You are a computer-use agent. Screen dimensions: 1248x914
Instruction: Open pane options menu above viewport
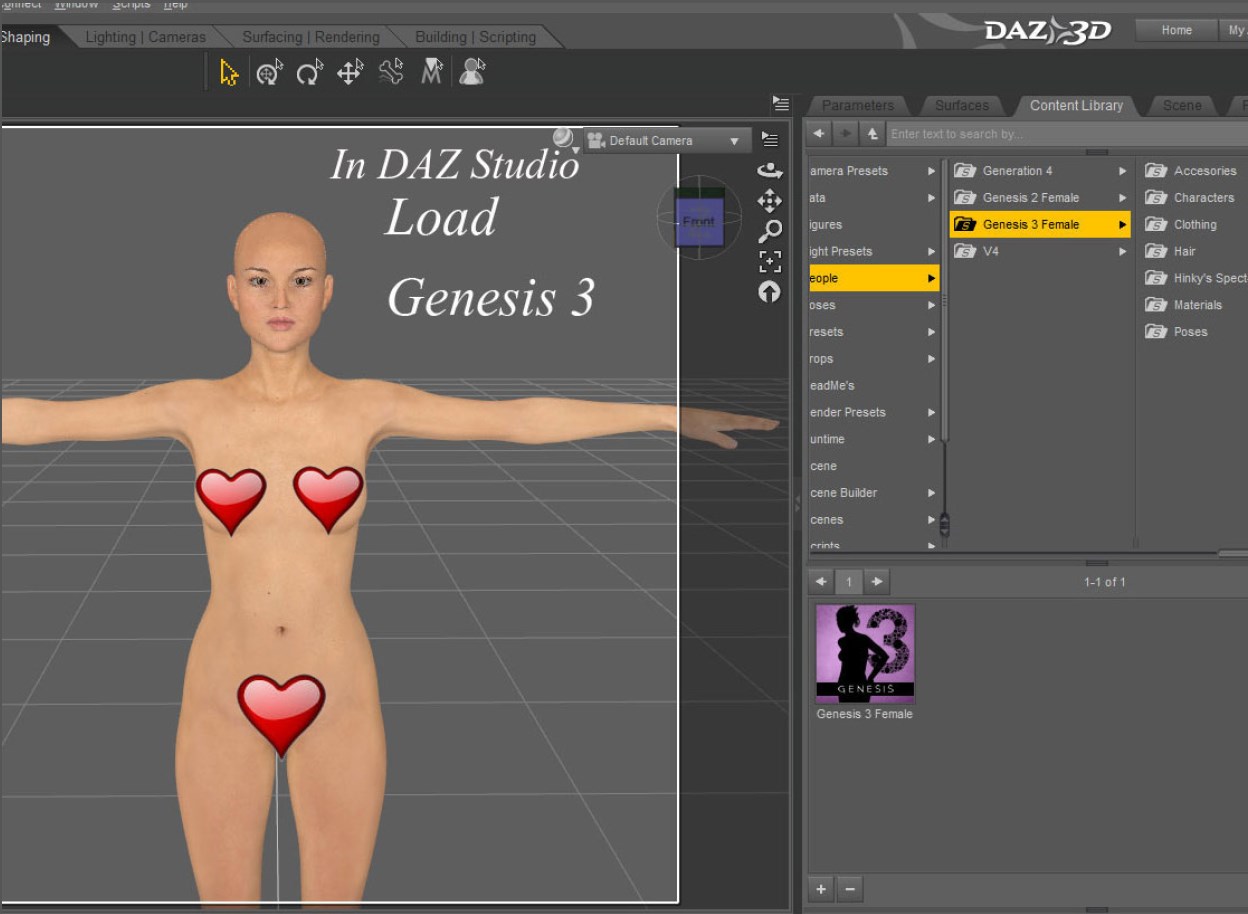tap(781, 103)
